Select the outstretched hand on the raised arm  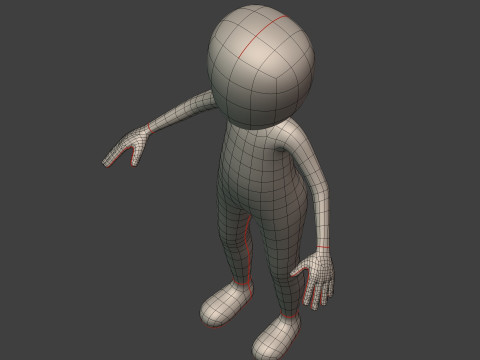pos(126,146)
